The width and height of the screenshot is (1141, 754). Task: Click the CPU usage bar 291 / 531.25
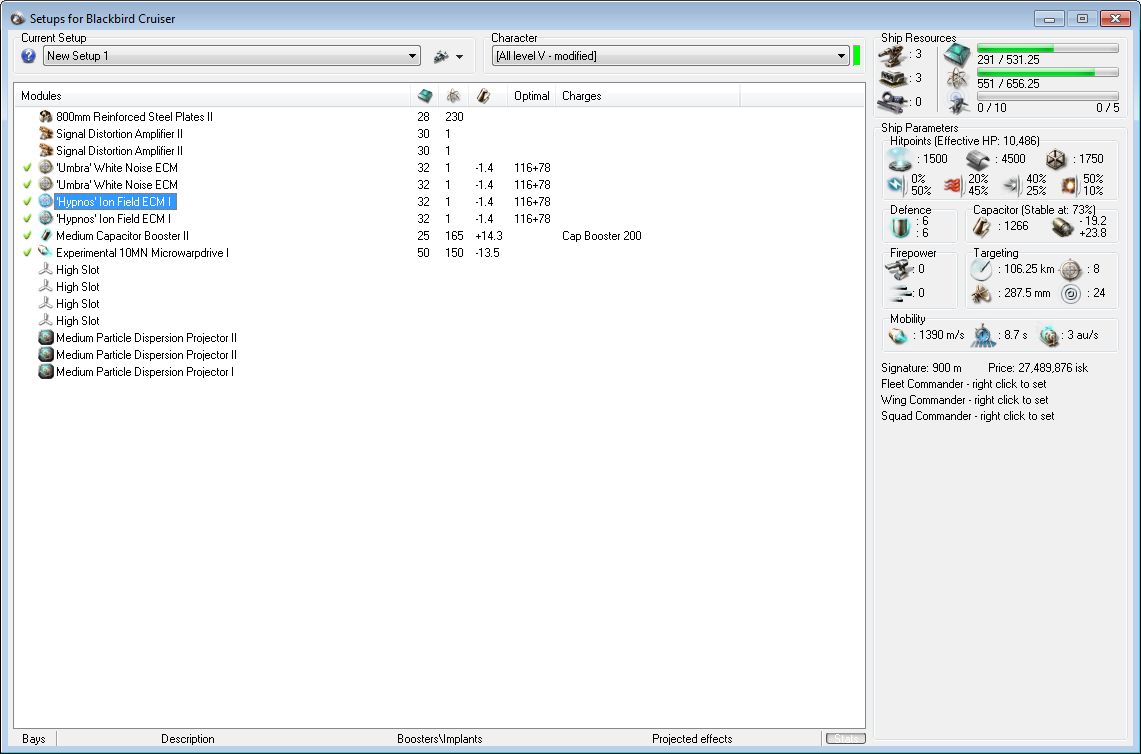[x=1047, y=49]
